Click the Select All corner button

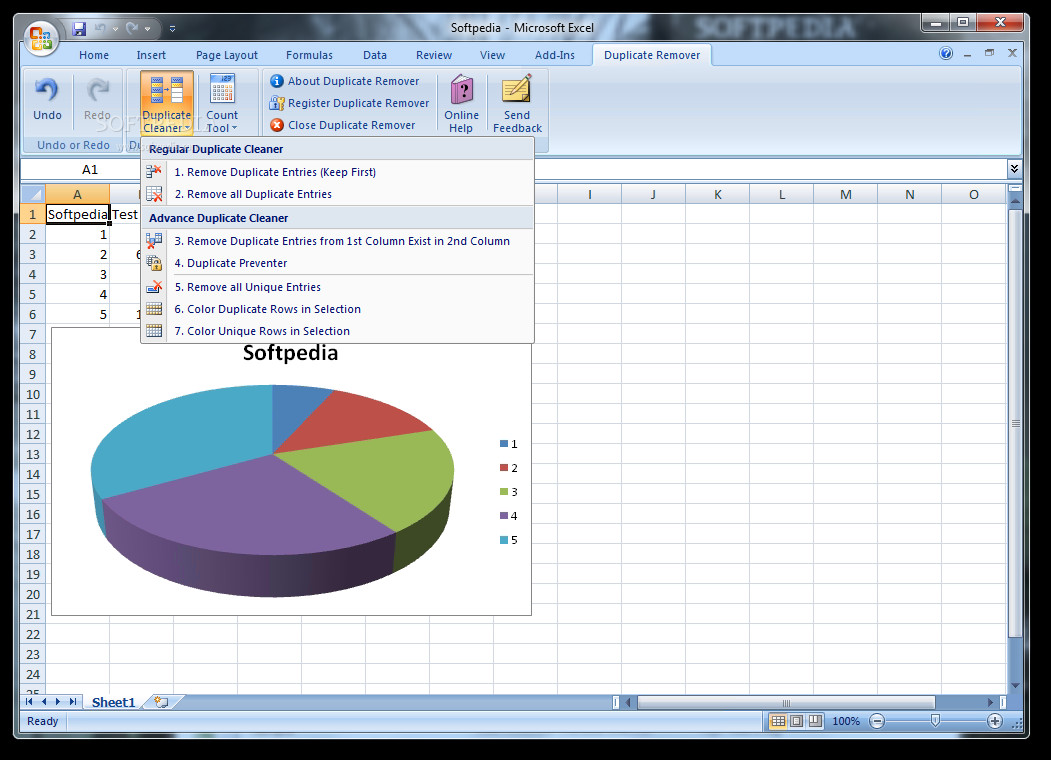point(33,194)
